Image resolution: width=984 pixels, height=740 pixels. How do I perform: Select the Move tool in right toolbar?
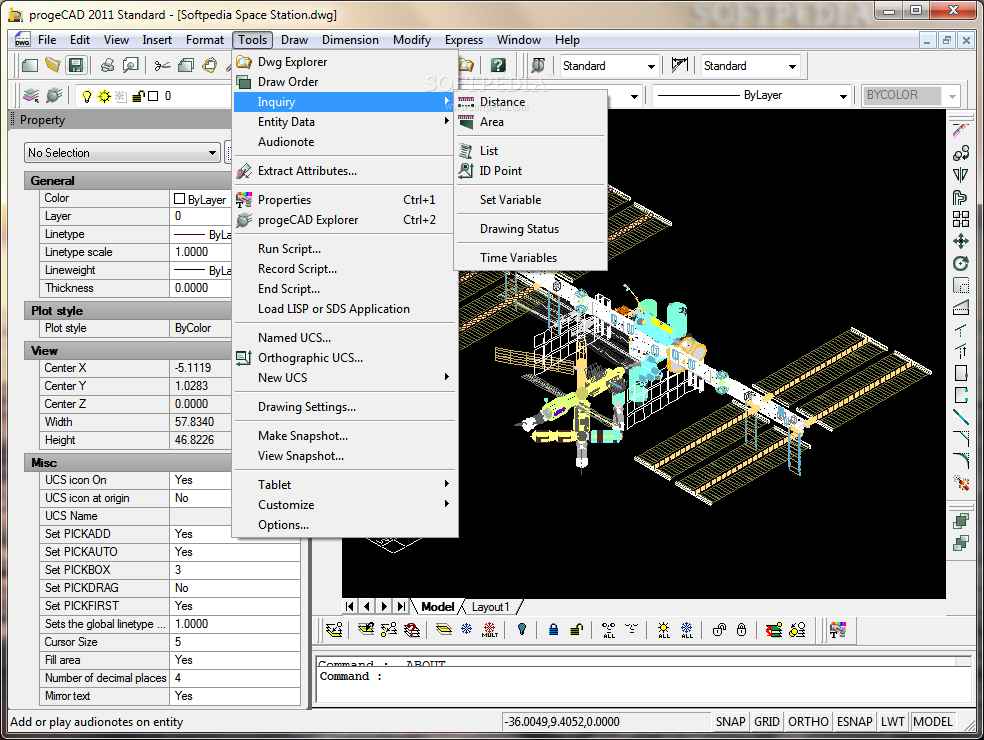pyautogui.click(x=961, y=241)
